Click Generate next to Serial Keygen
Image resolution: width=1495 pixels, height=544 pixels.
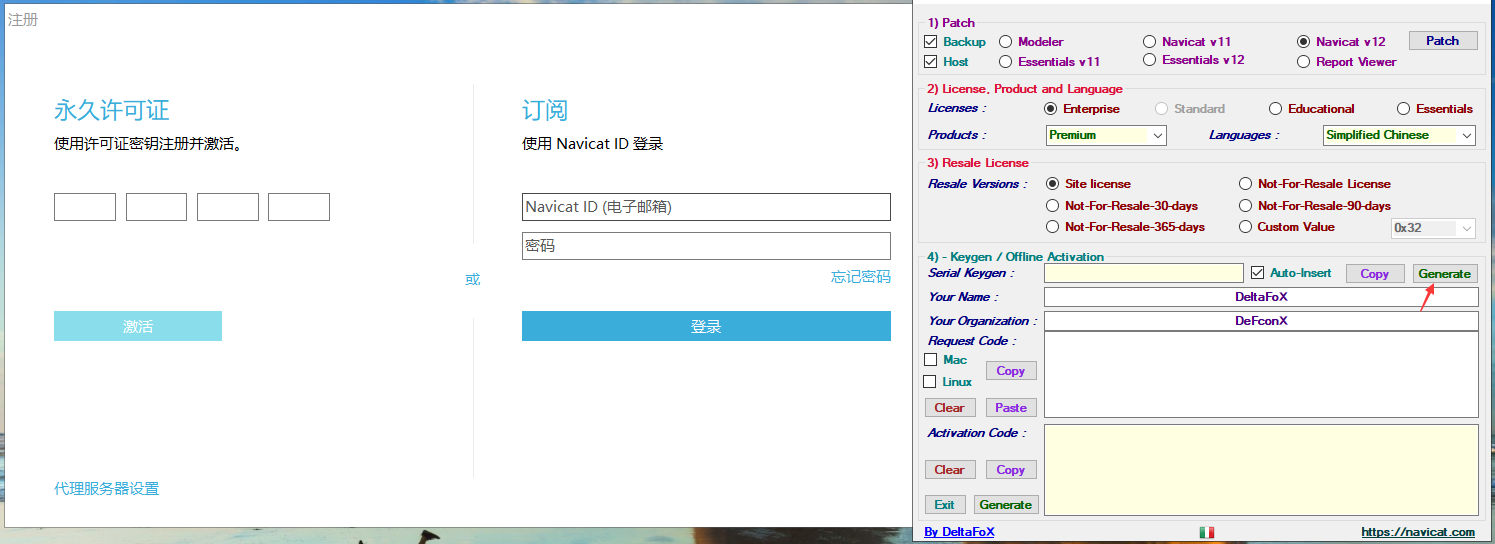[x=1444, y=274]
